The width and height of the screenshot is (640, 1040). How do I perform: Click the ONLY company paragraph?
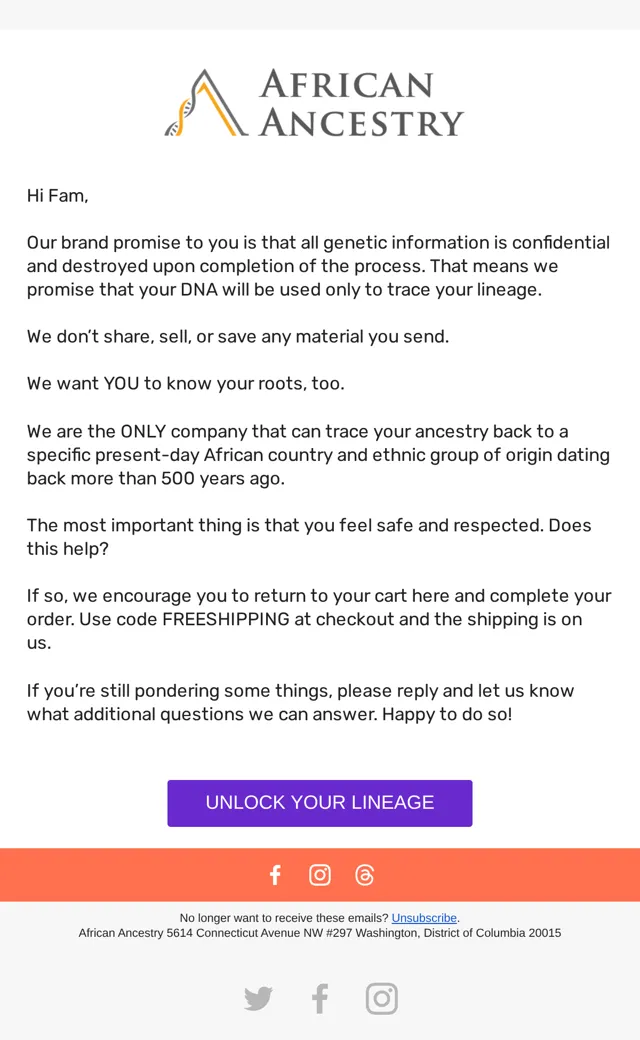click(x=318, y=455)
